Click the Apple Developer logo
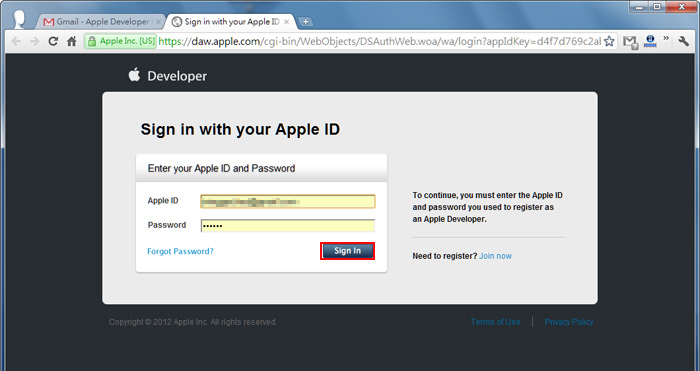This screenshot has height=371, width=700. 168,76
